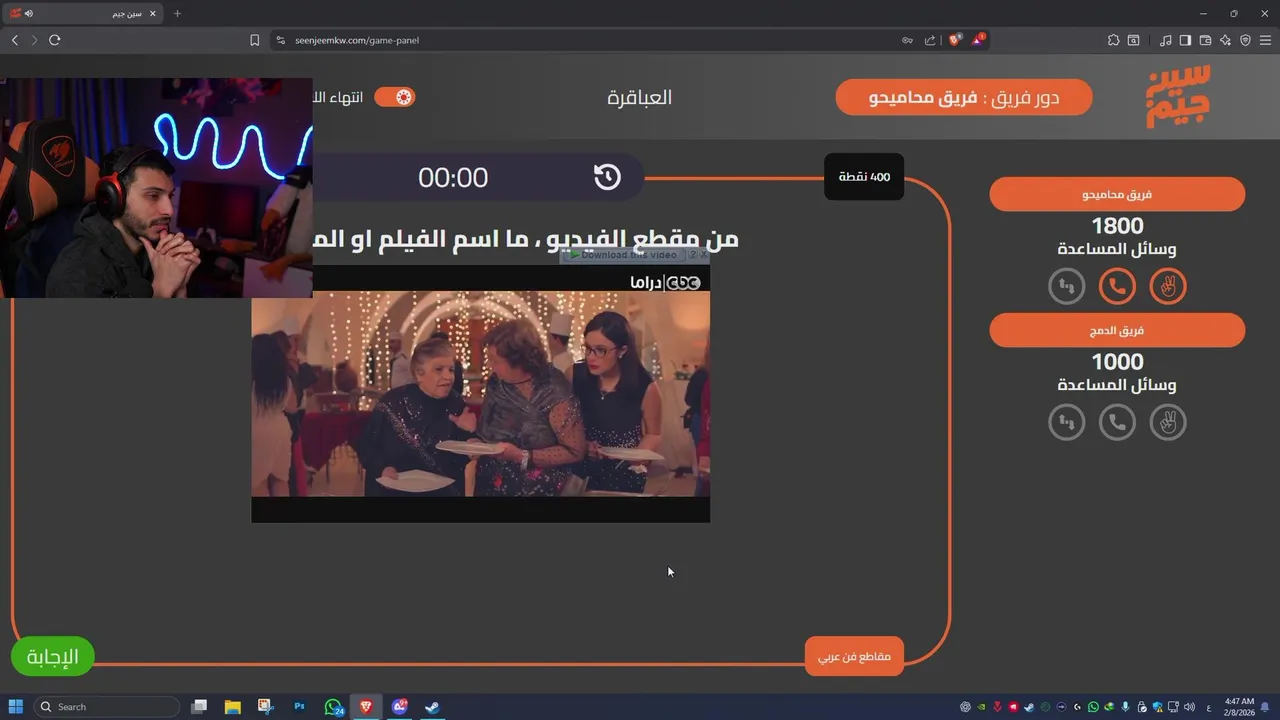This screenshot has height=720, width=1280.
Task: Open the browser hamburger main menu
Action: 1265,40
